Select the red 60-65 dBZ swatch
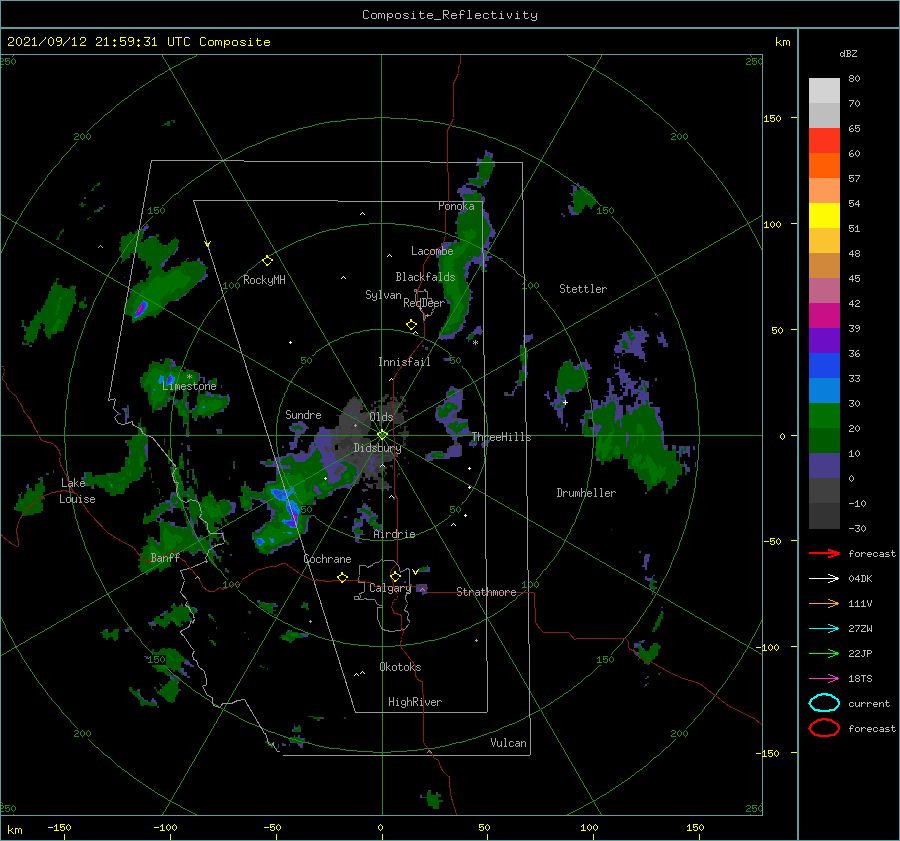 coord(824,141)
